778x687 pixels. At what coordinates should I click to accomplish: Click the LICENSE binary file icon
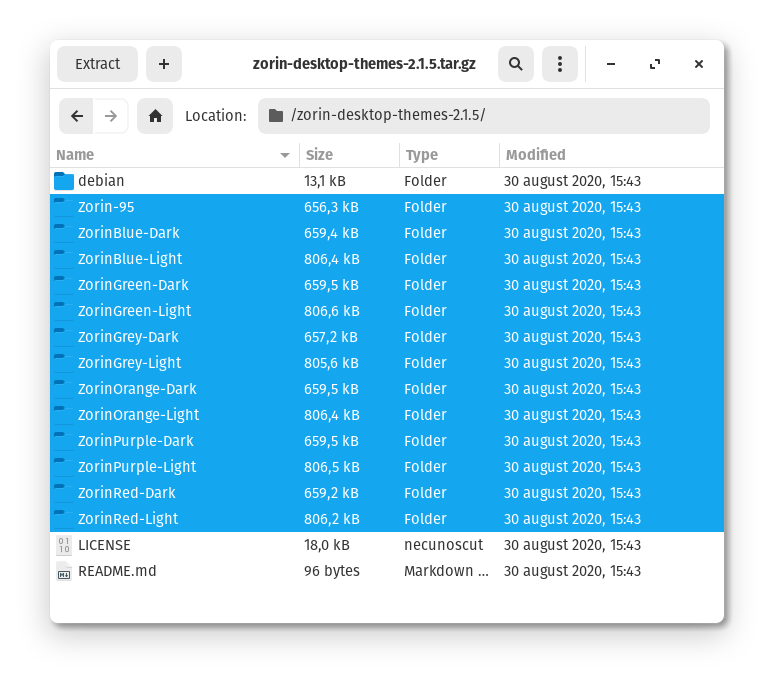tap(64, 545)
